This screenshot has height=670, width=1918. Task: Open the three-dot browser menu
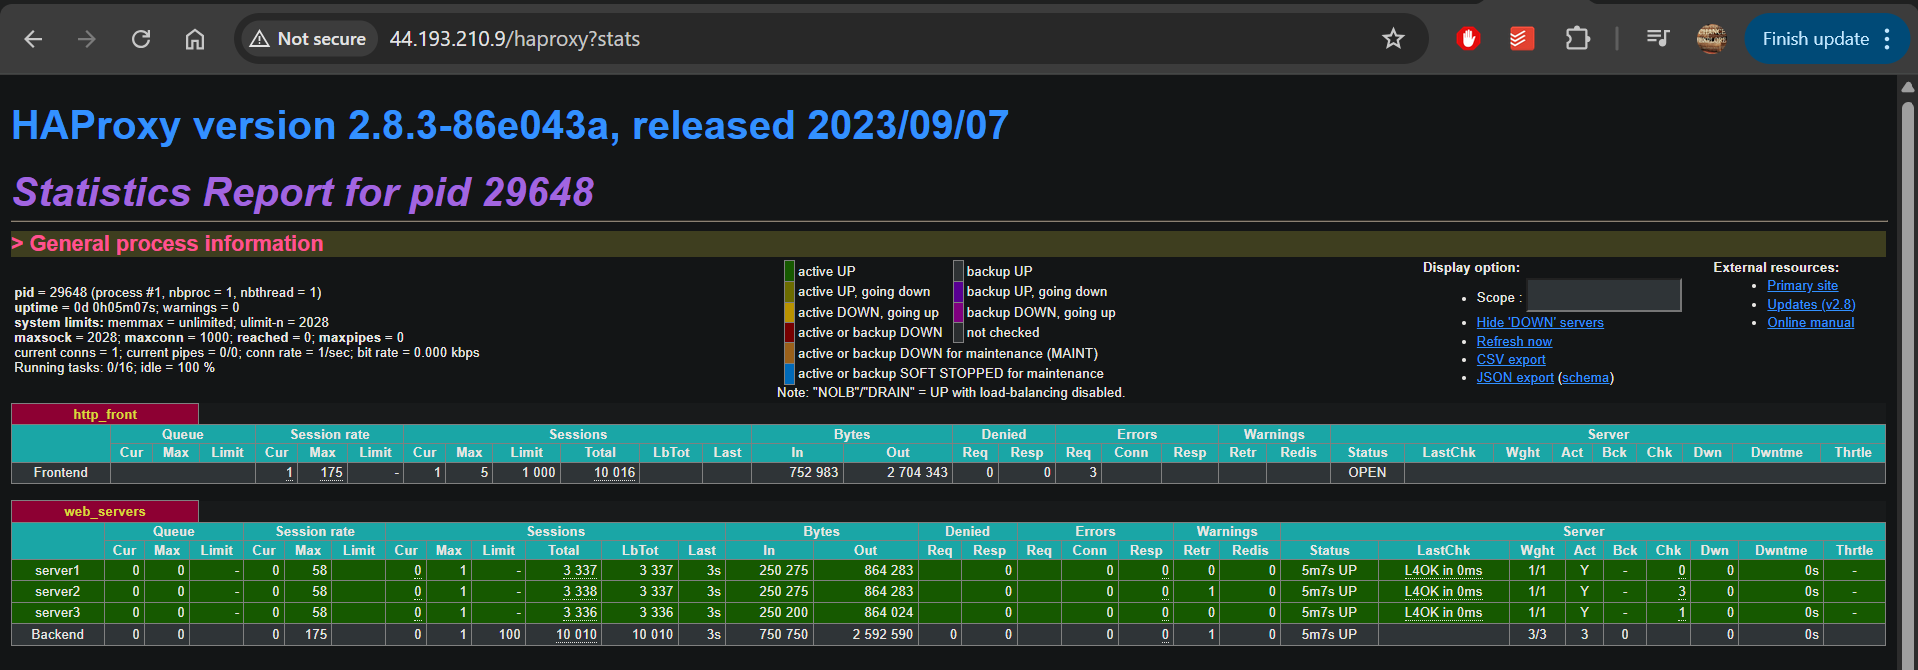(1887, 39)
